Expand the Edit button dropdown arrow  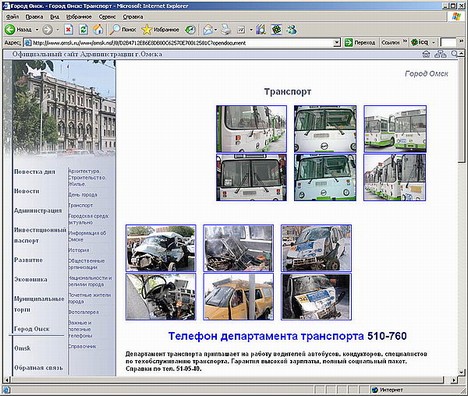click(x=251, y=30)
